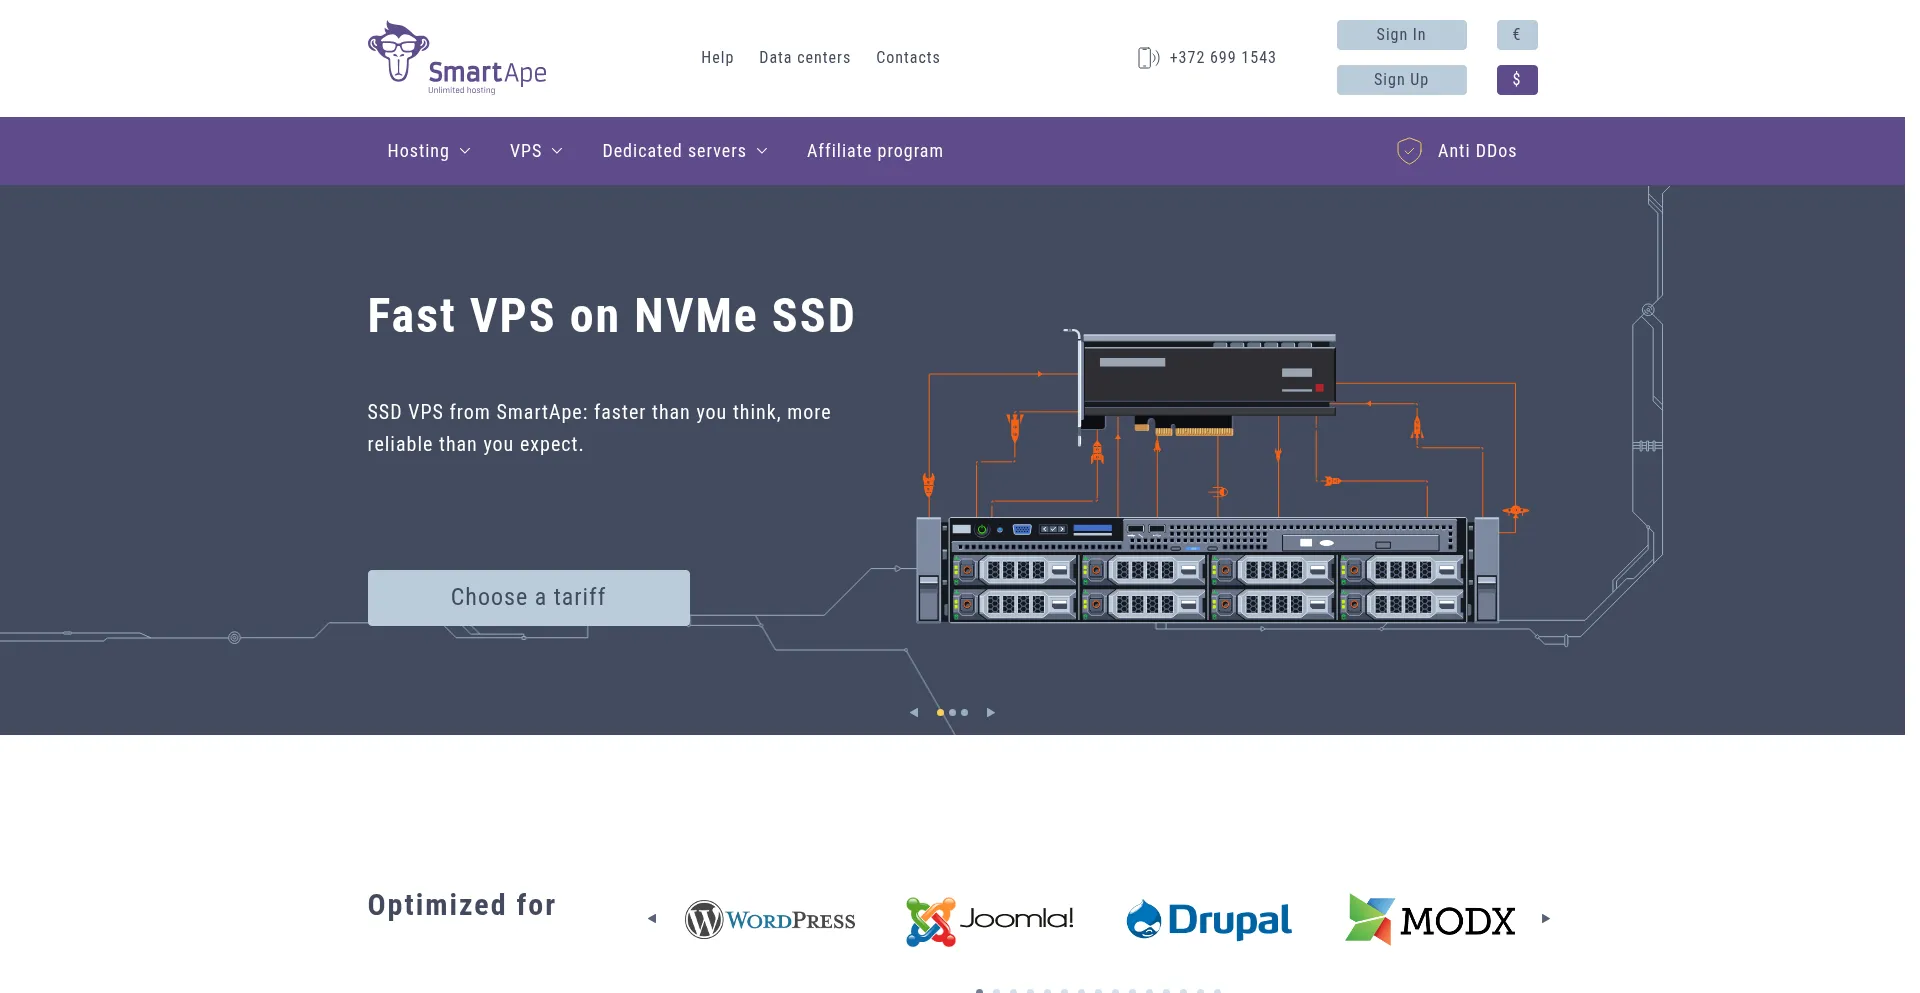
Task: Click the Sign In button
Action: 1401,35
